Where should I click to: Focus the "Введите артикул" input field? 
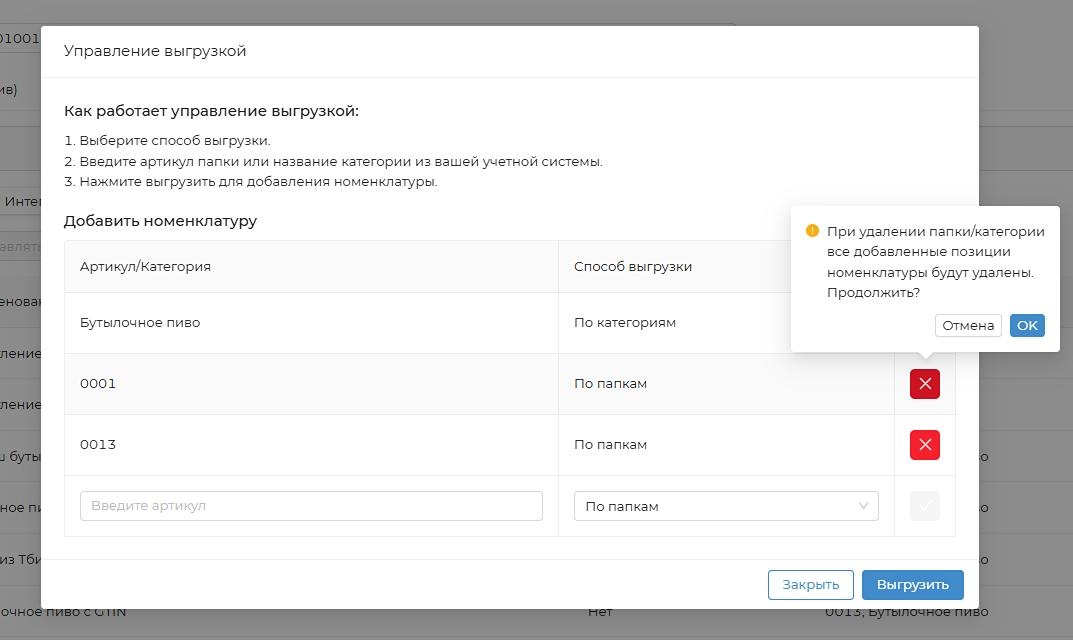(311, 506)
